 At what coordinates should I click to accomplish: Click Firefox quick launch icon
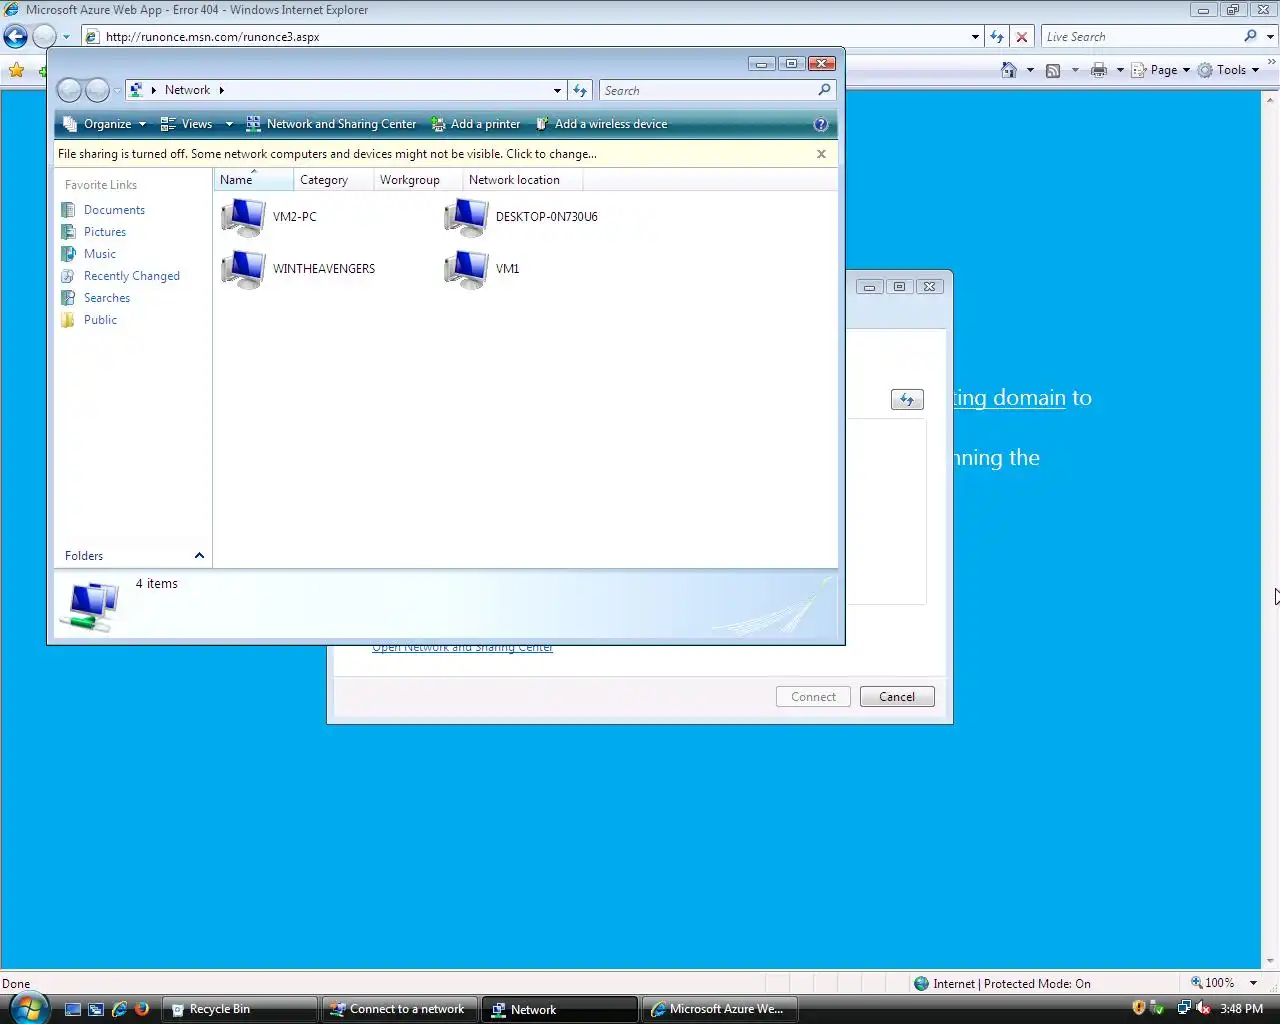[x=142, y=1009]
